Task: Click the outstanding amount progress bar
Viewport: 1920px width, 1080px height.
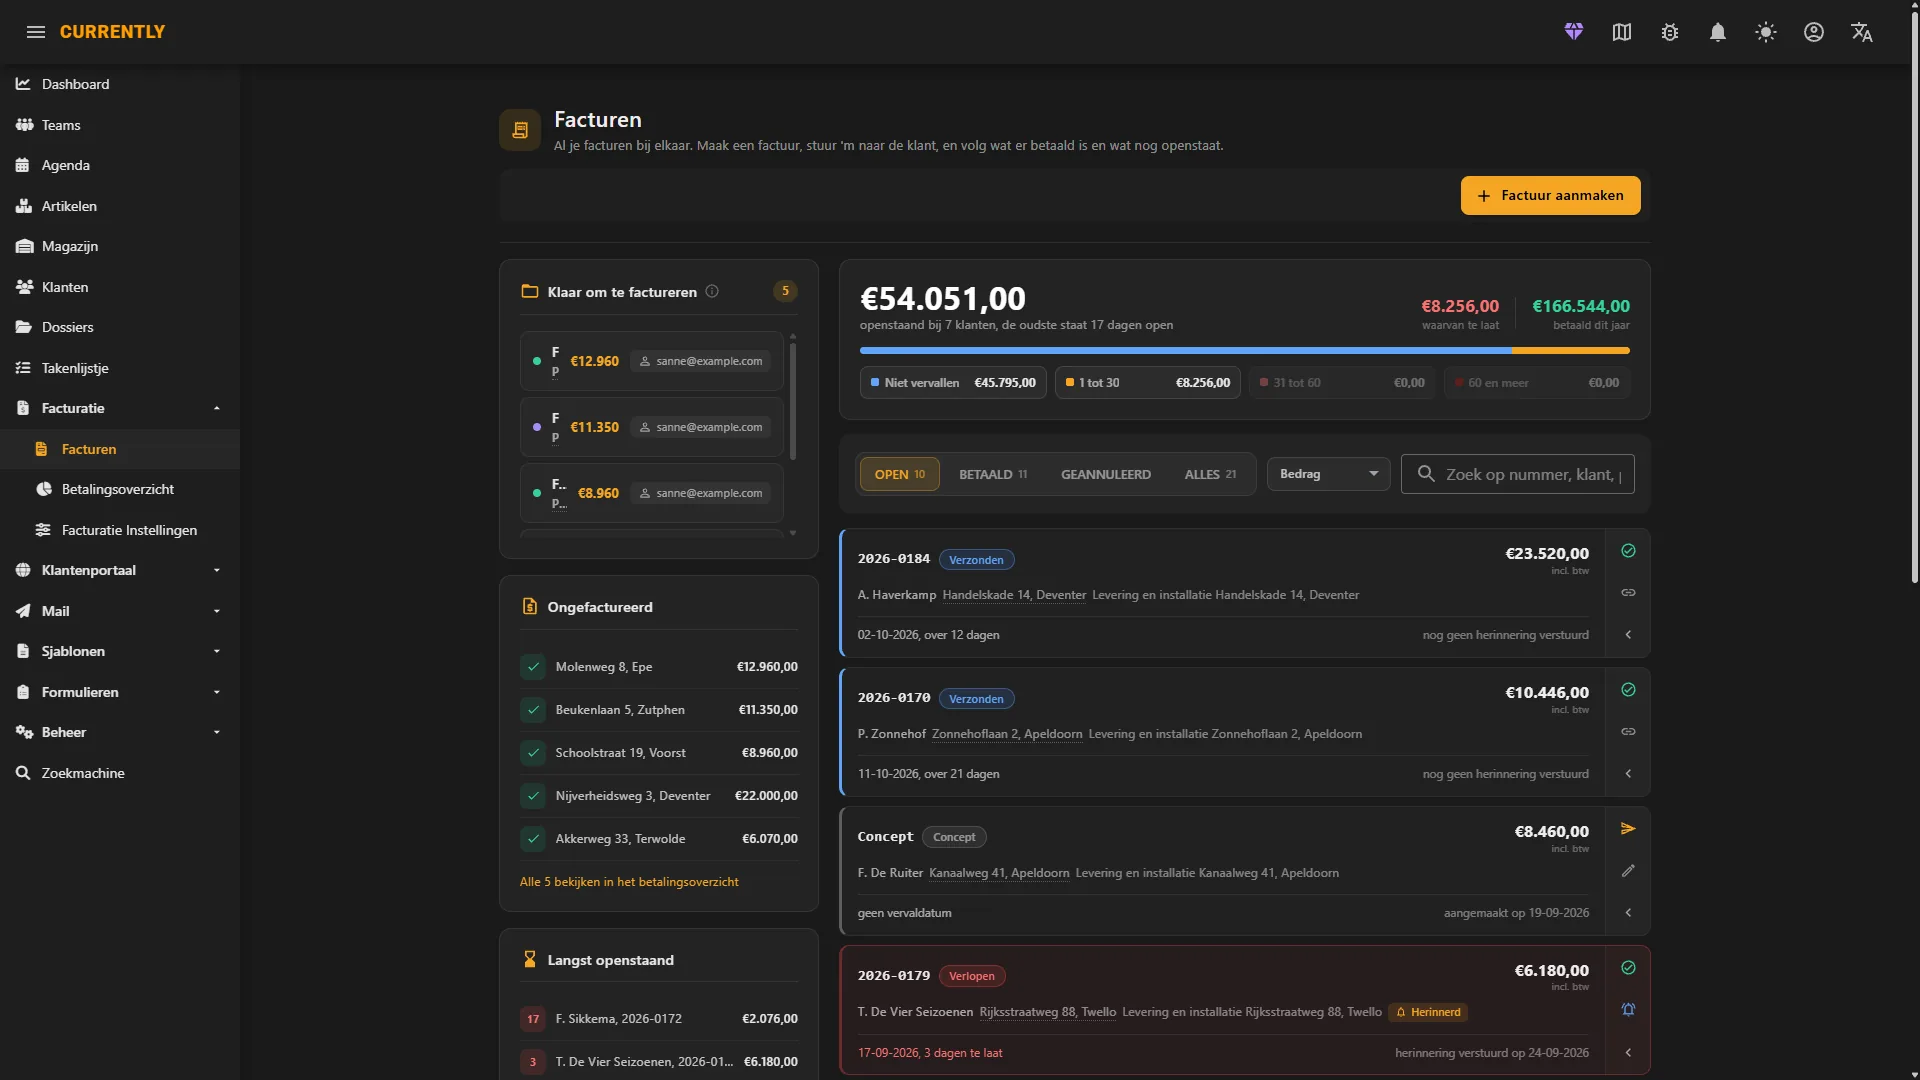Action: click(x=1244, y=351)
